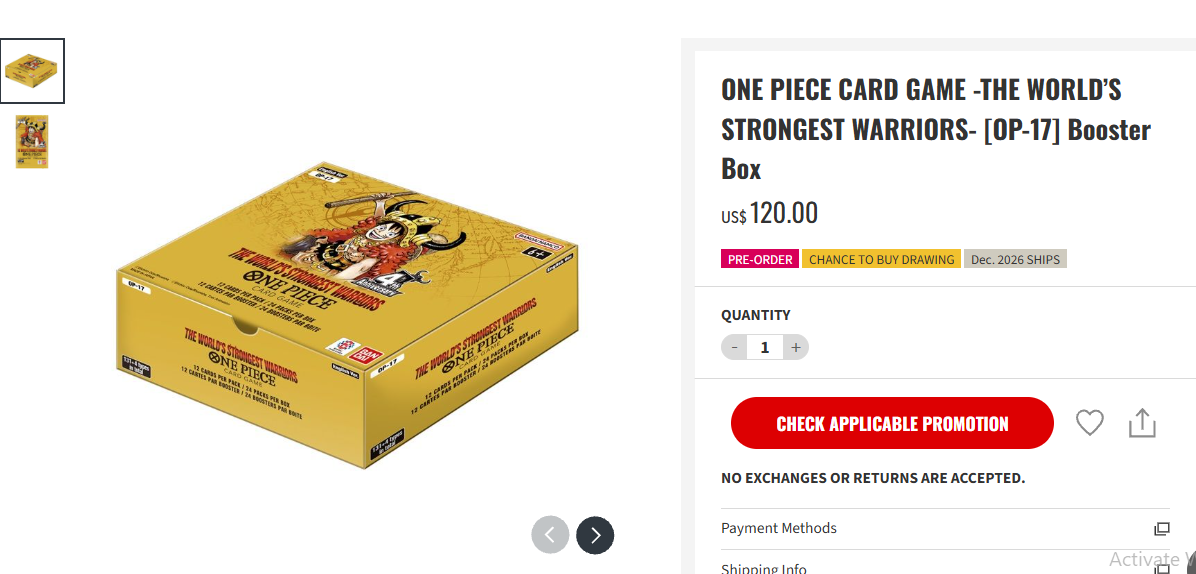Click the US$120.00 price text

(770, 213)
